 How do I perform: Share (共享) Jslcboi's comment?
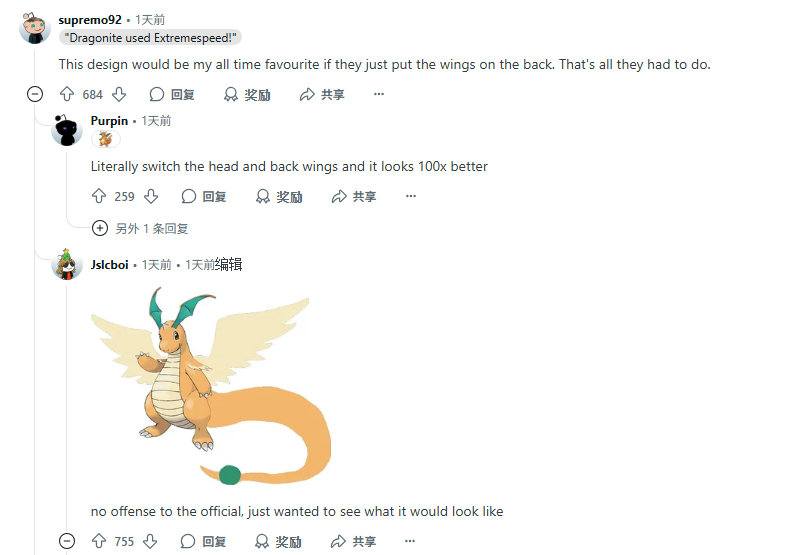(354, 541)
